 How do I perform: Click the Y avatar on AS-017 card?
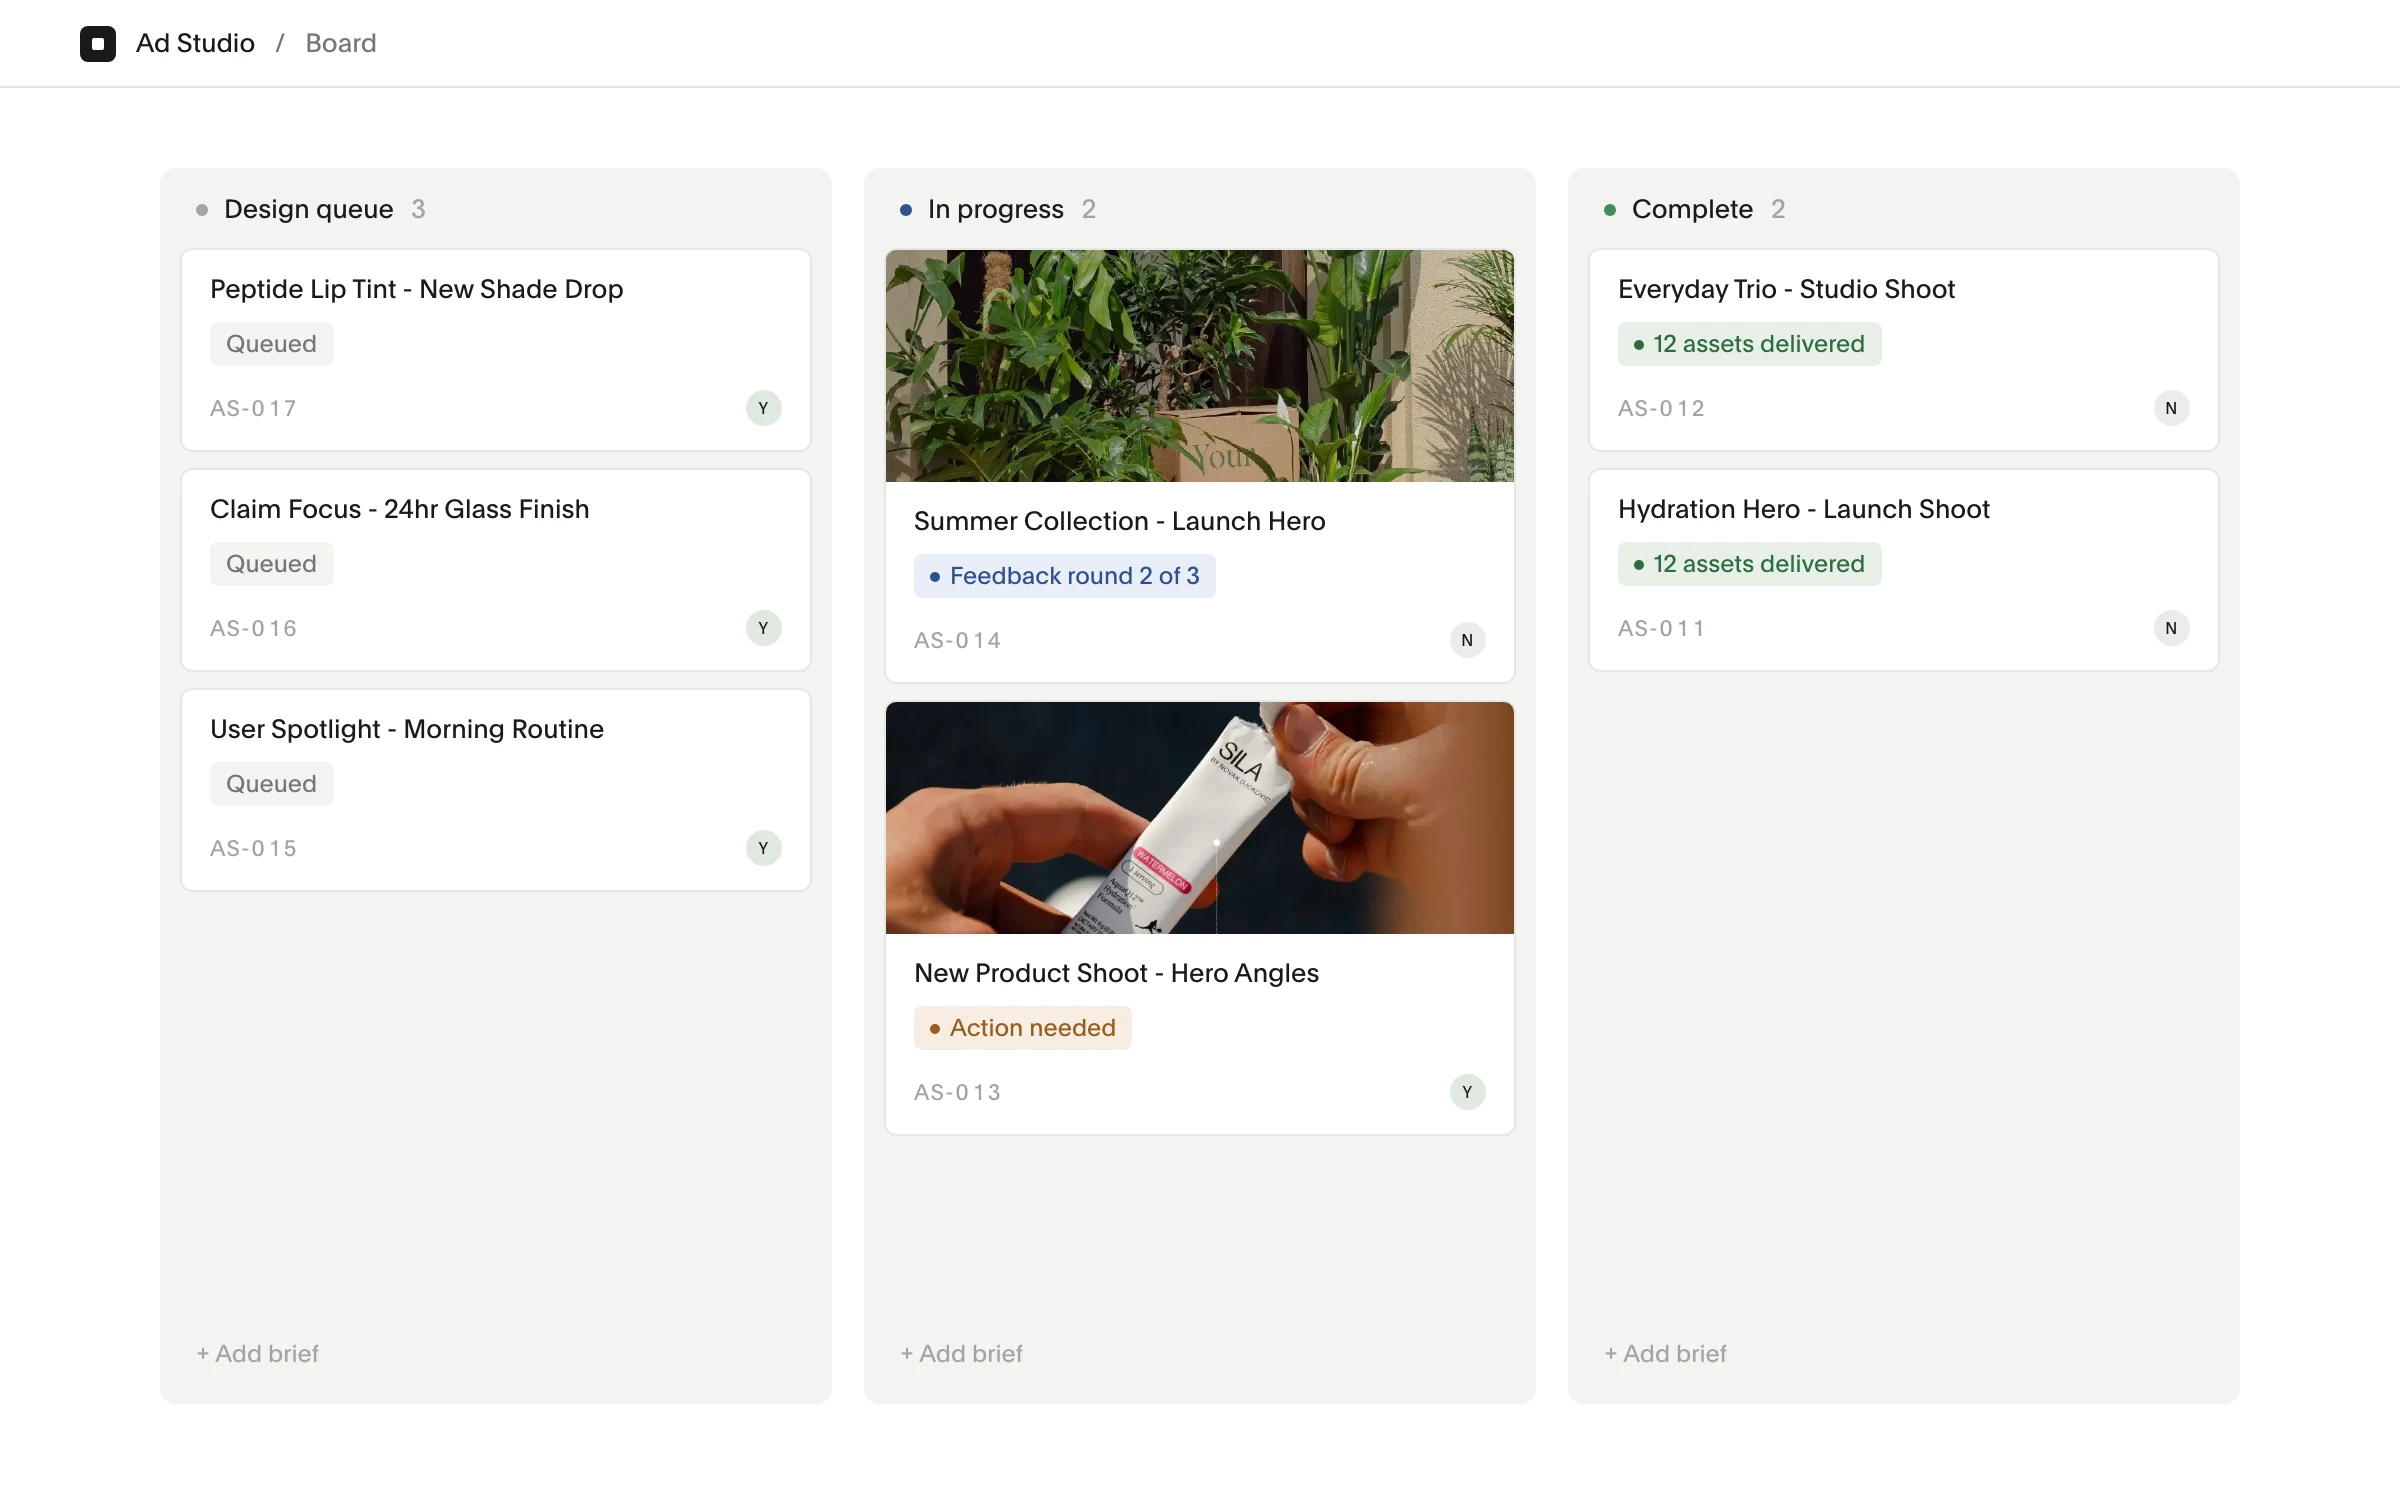point(764,408)
